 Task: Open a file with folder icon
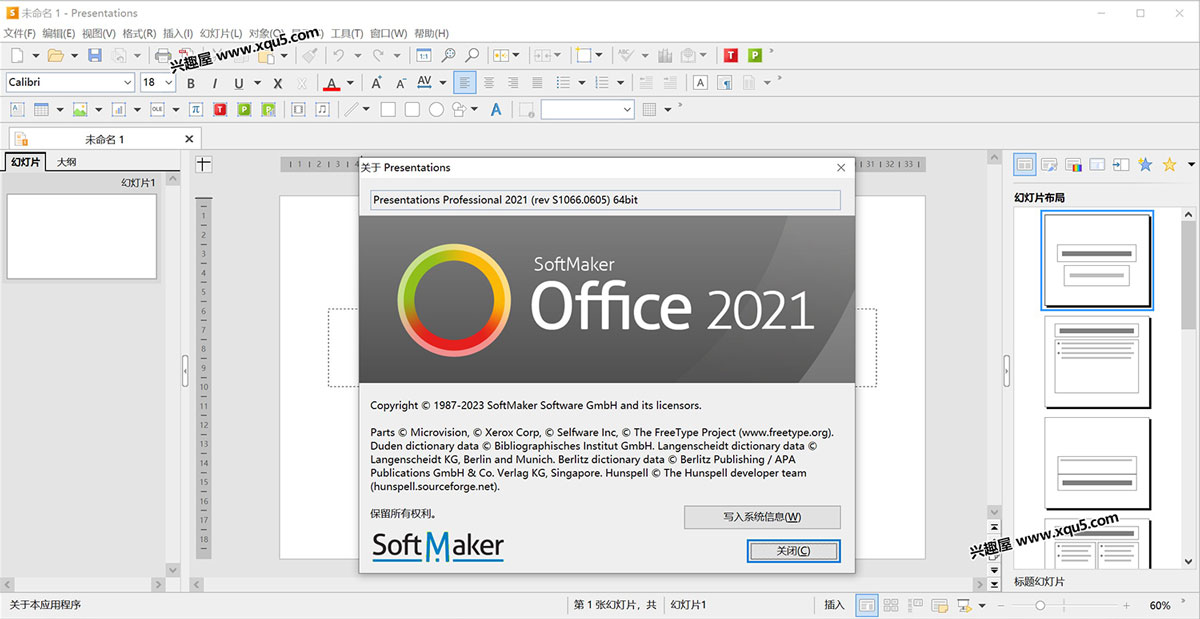click(55, 56)
